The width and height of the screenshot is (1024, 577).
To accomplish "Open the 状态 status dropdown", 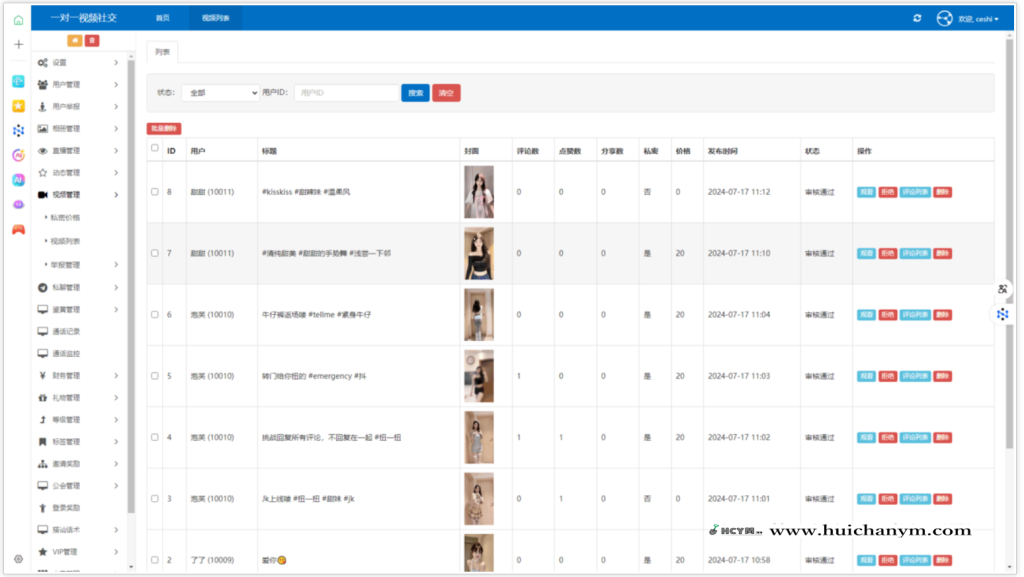I will (220, 93).
